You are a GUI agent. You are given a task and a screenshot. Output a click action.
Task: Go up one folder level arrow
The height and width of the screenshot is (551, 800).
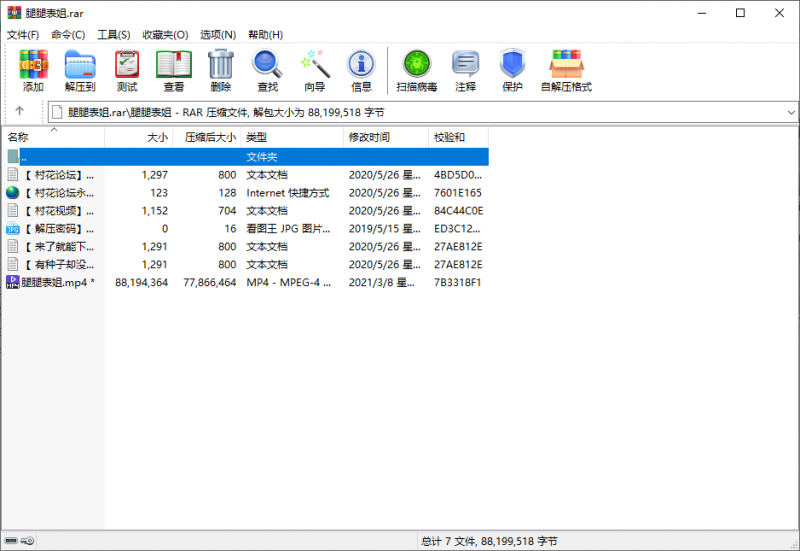[x=19, y=111]
